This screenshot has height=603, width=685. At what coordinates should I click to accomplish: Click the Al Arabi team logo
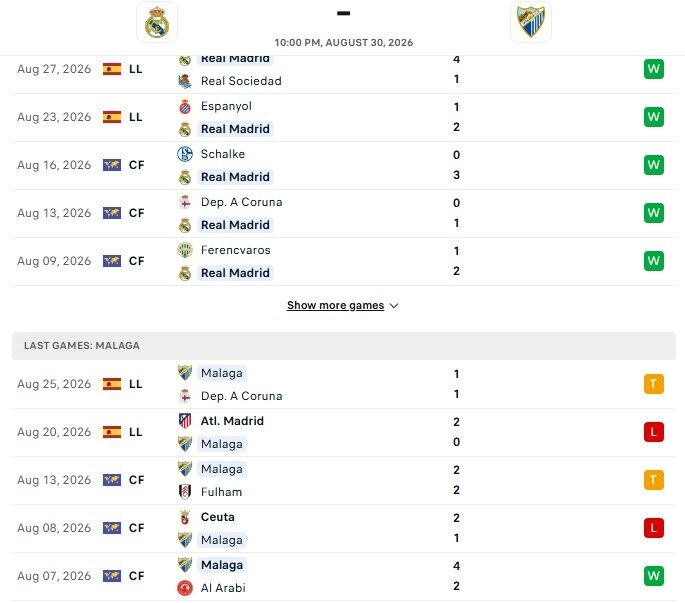pos(185,588)
